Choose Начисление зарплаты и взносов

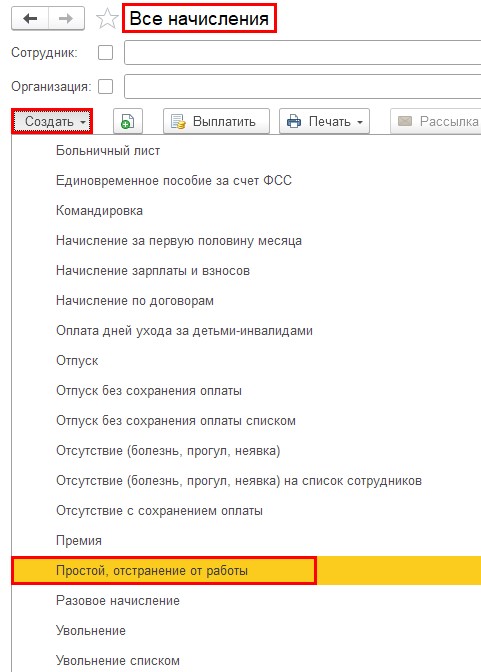[x=153, y=271]
